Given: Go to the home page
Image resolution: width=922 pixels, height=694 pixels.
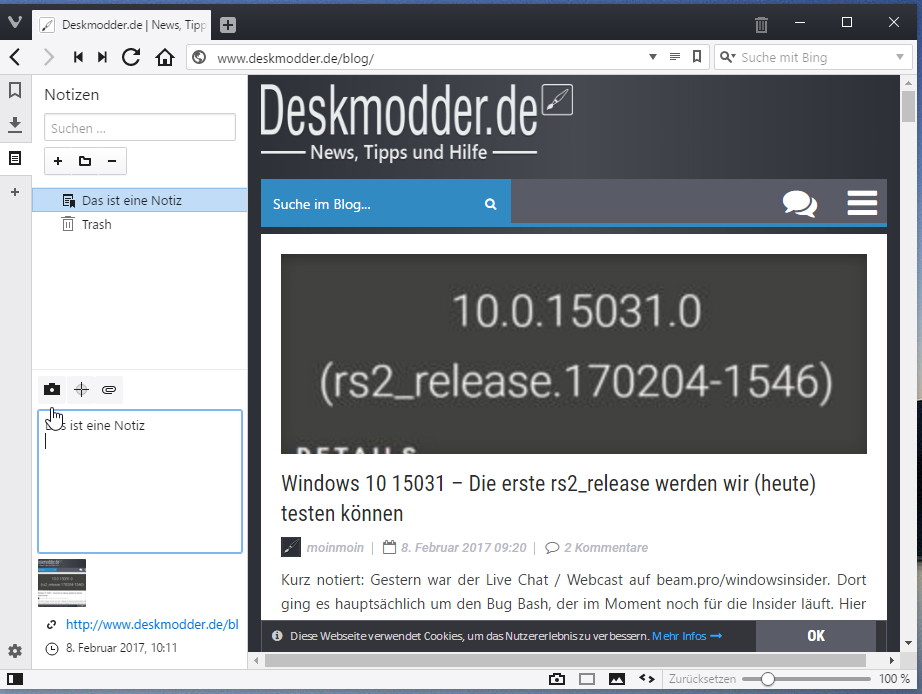Looking at the screenshot, I should coord(165,57).
